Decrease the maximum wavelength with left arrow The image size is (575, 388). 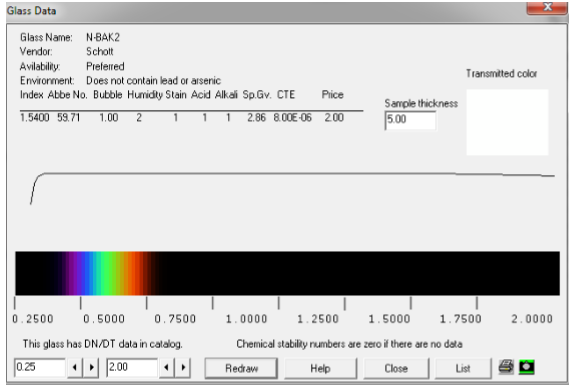click(x=166, y=367)
